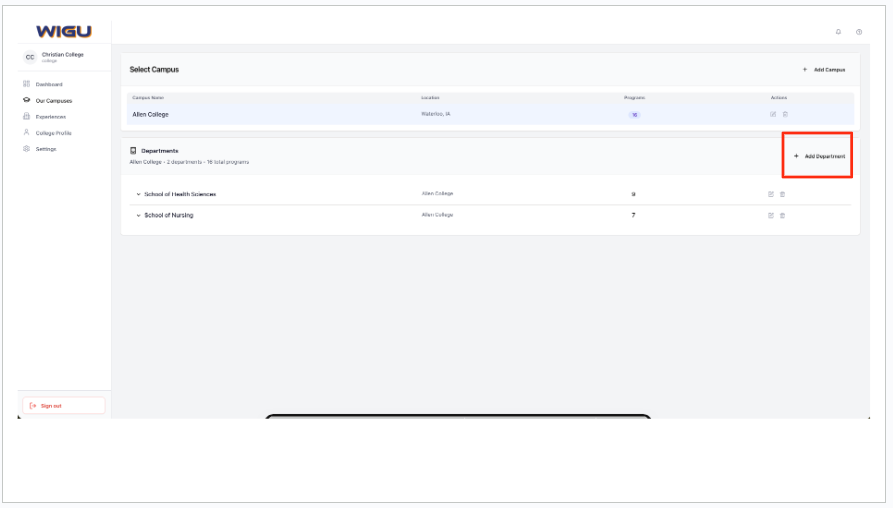Edit the School of Health Sciences department
The width and height of the screenshot is (893, 508).
[771, 194]
